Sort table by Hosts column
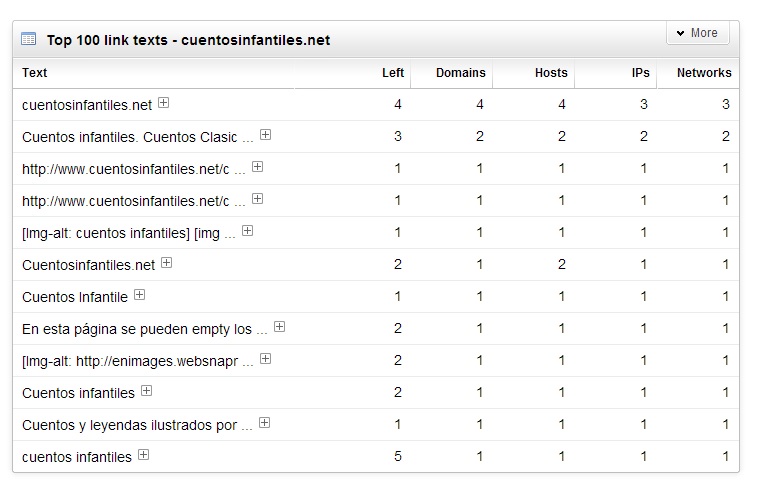Viewport: 757px width, 486px height. 551,73
